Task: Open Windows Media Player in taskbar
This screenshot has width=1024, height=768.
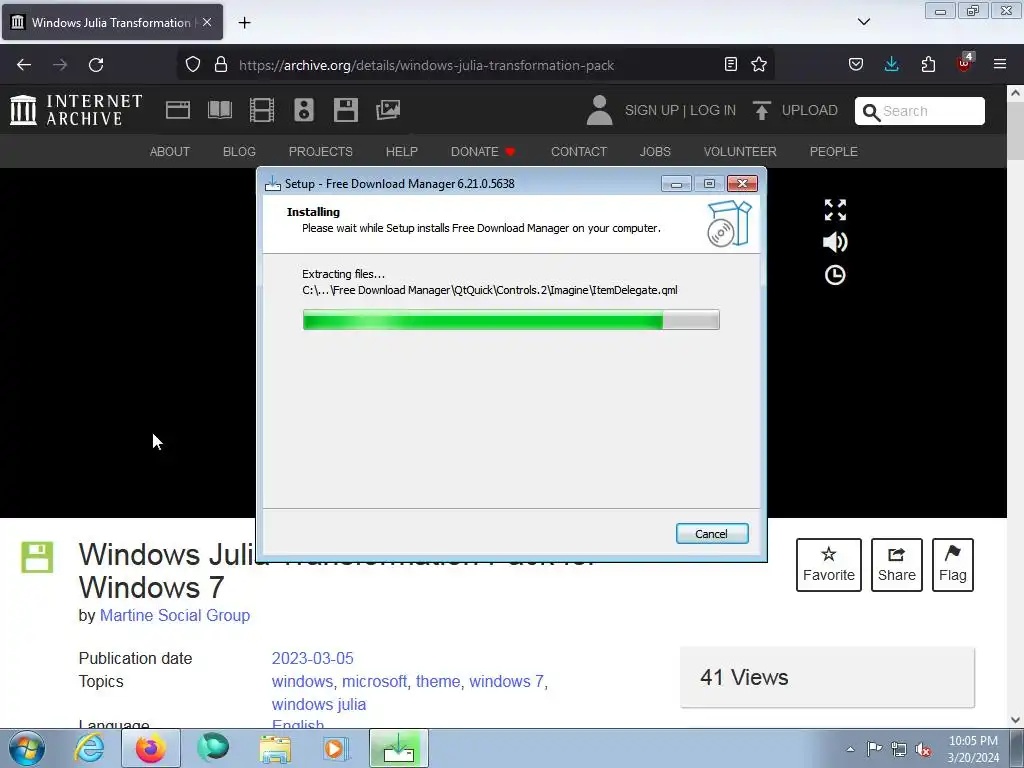Action: [x=336, y=748]
